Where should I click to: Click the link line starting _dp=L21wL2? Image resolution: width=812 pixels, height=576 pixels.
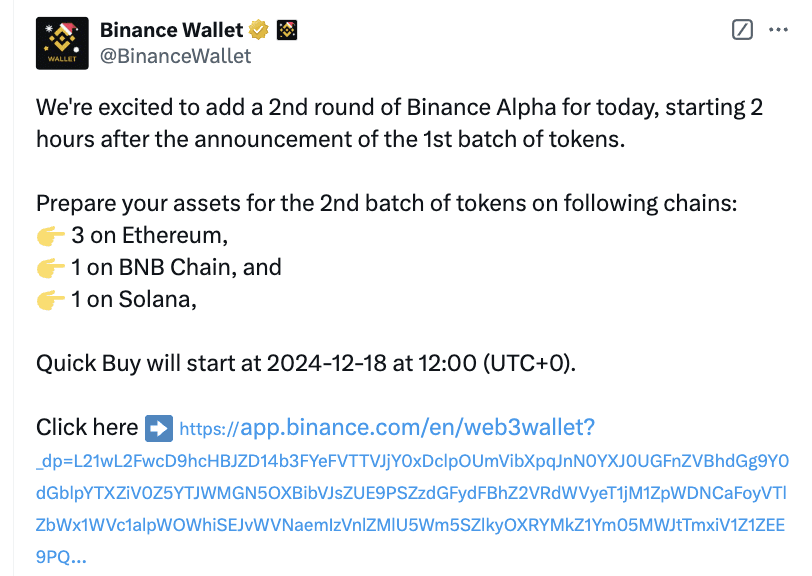point(412,461)
